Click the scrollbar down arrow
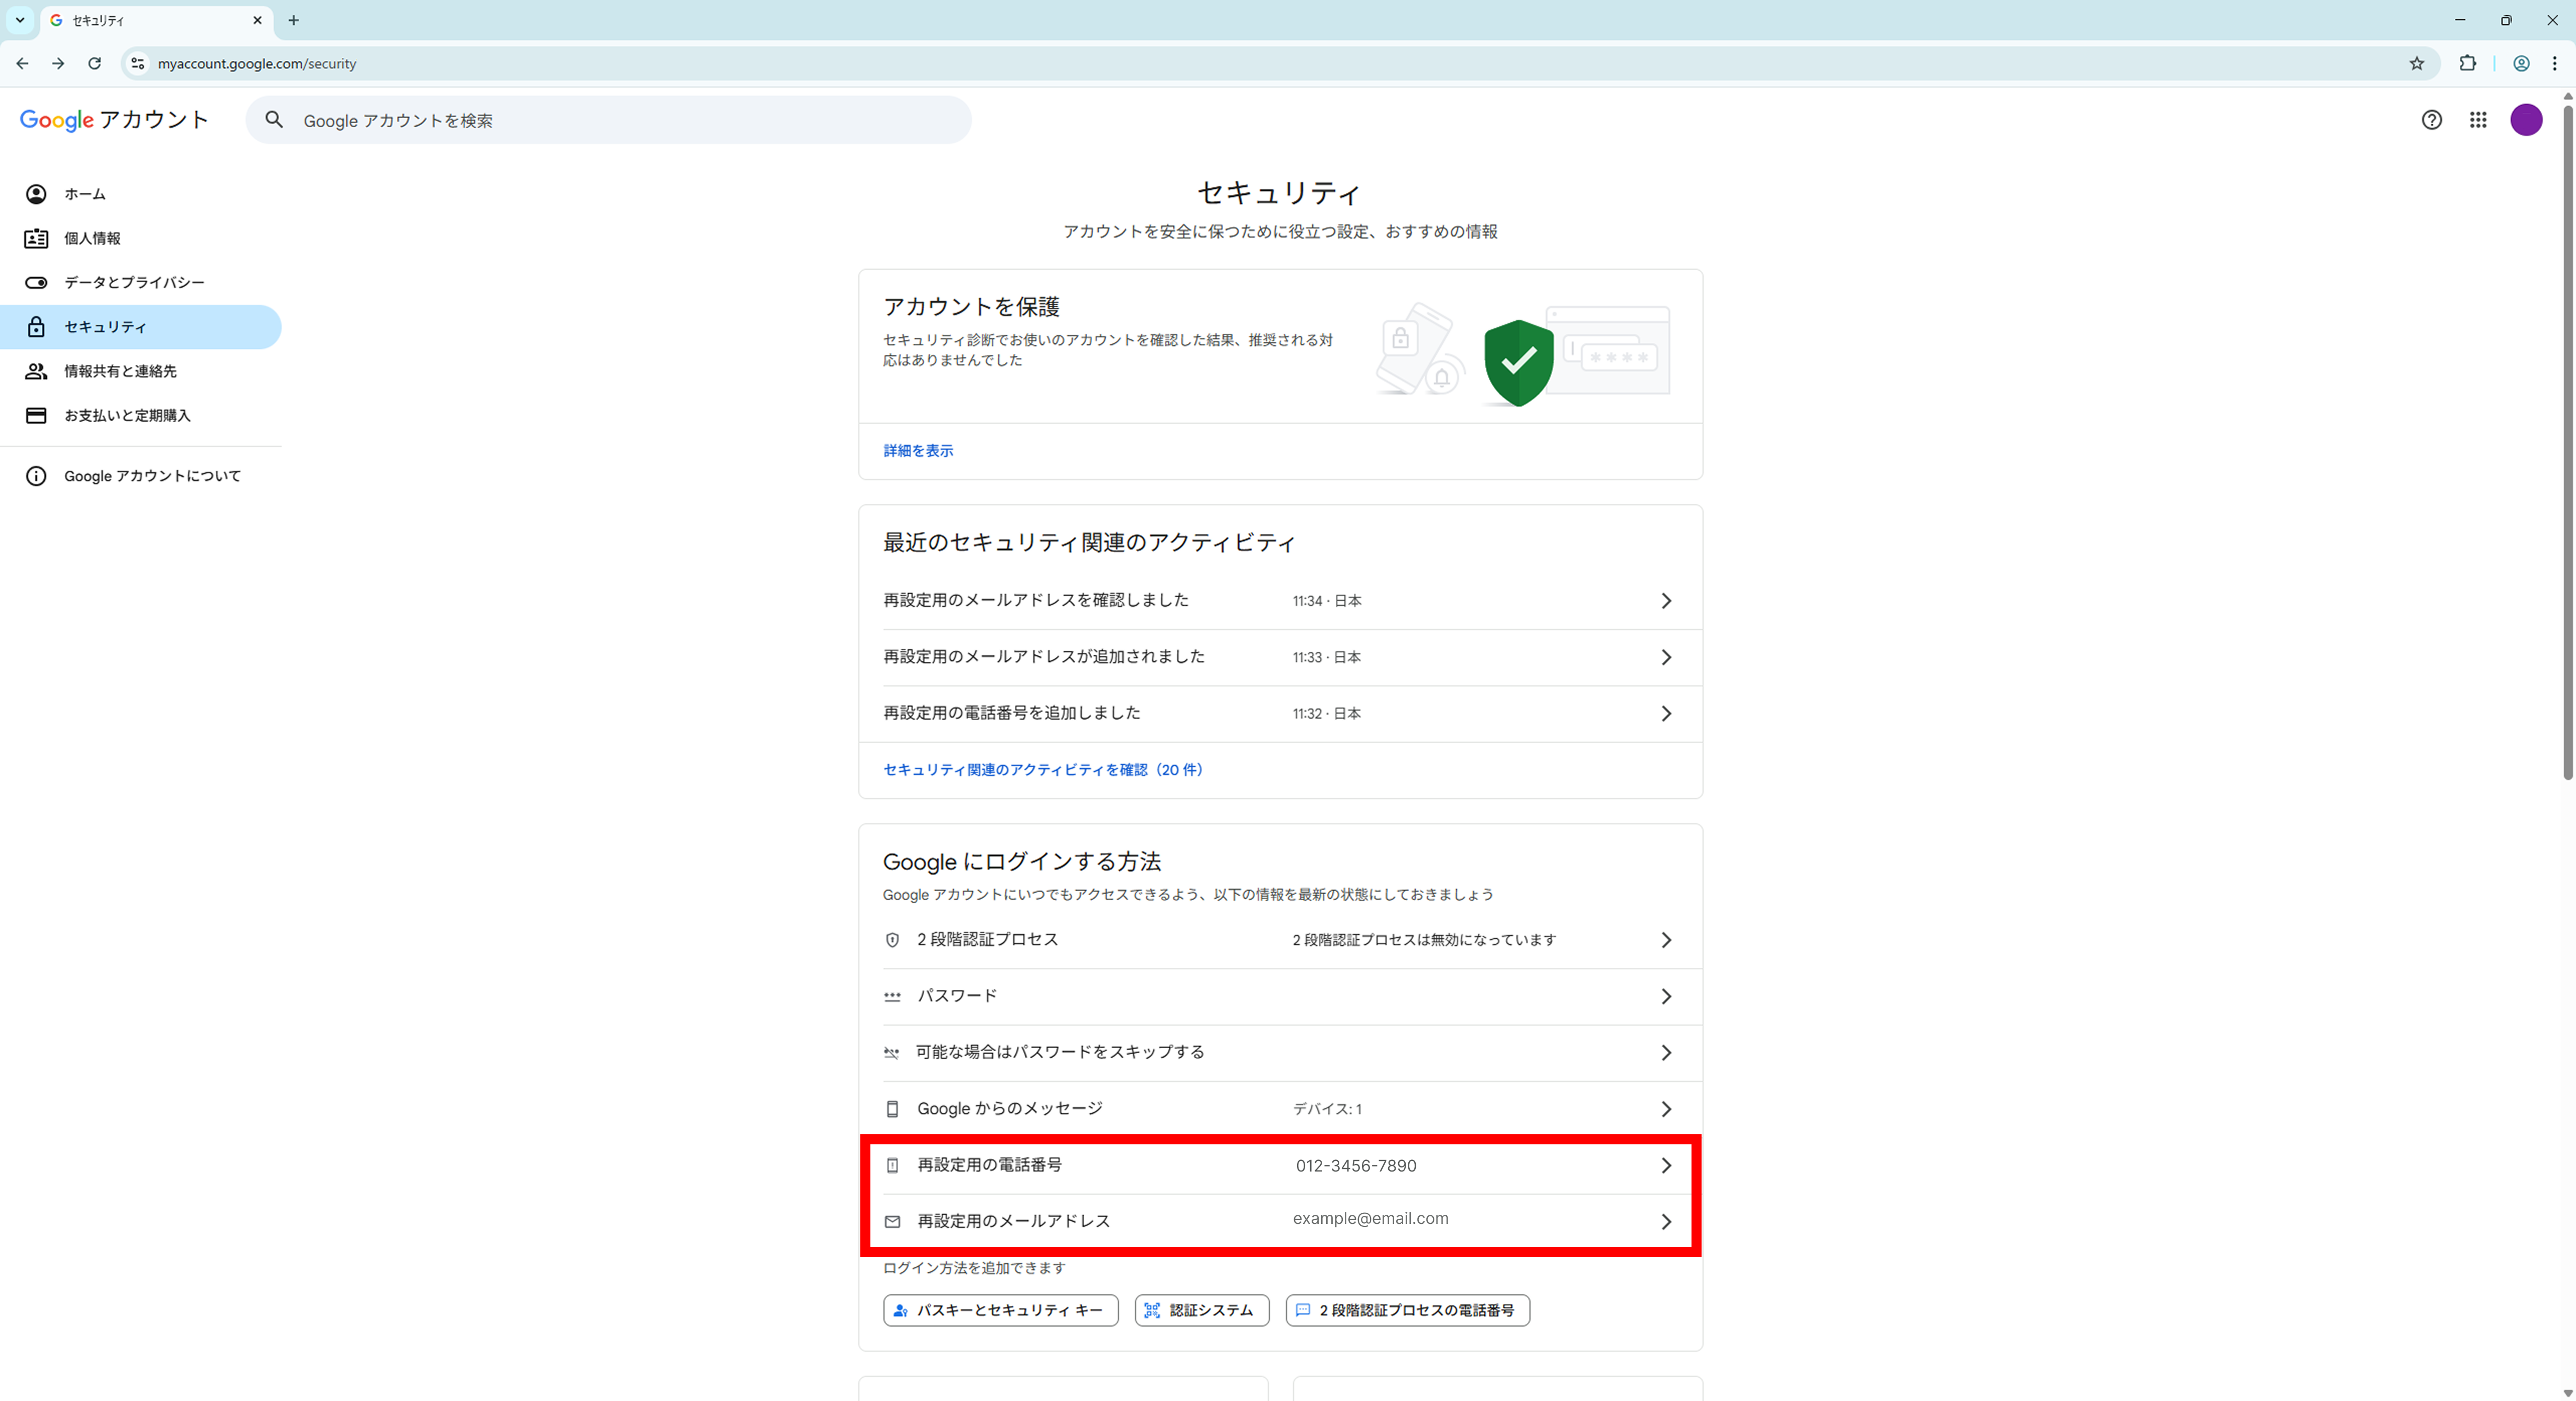2576x1401 pixels. tap(2567, 1392)
